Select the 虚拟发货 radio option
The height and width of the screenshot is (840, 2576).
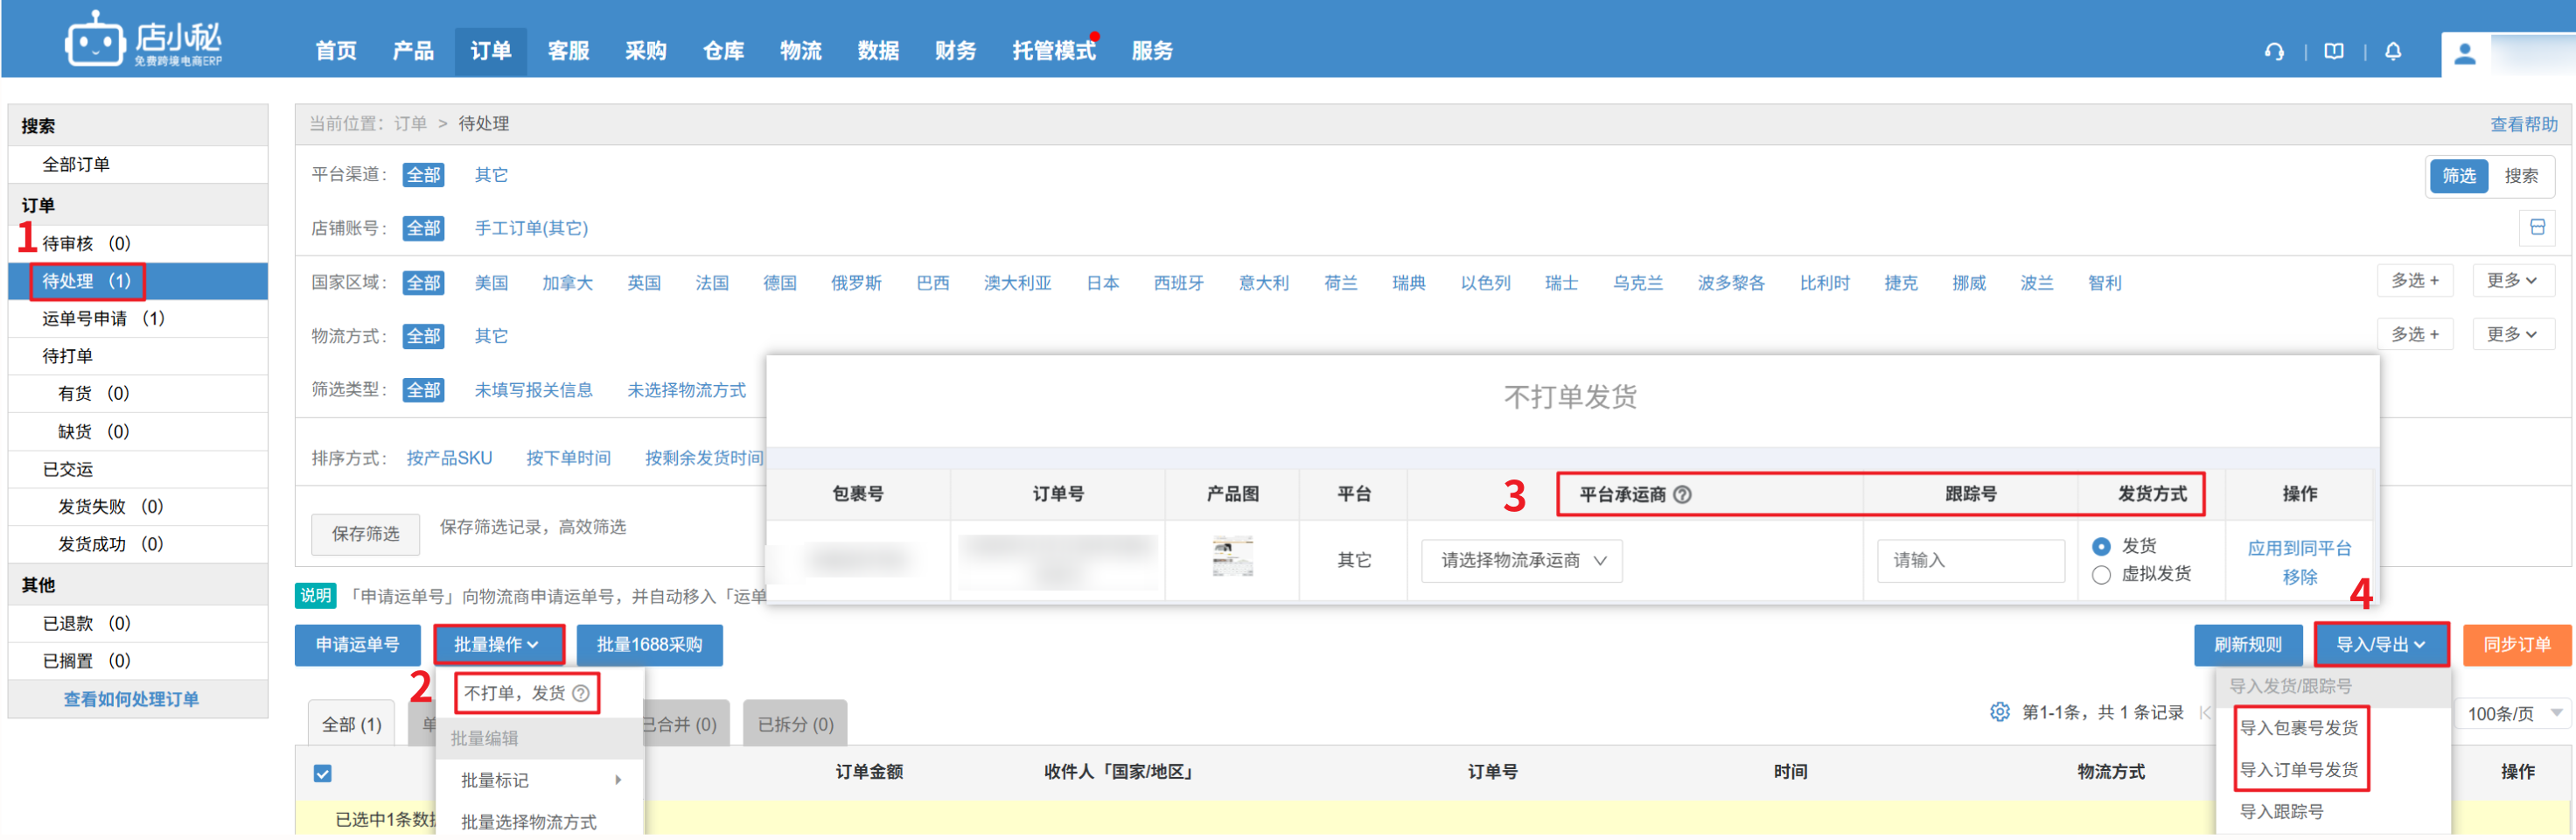[2101, 574]
